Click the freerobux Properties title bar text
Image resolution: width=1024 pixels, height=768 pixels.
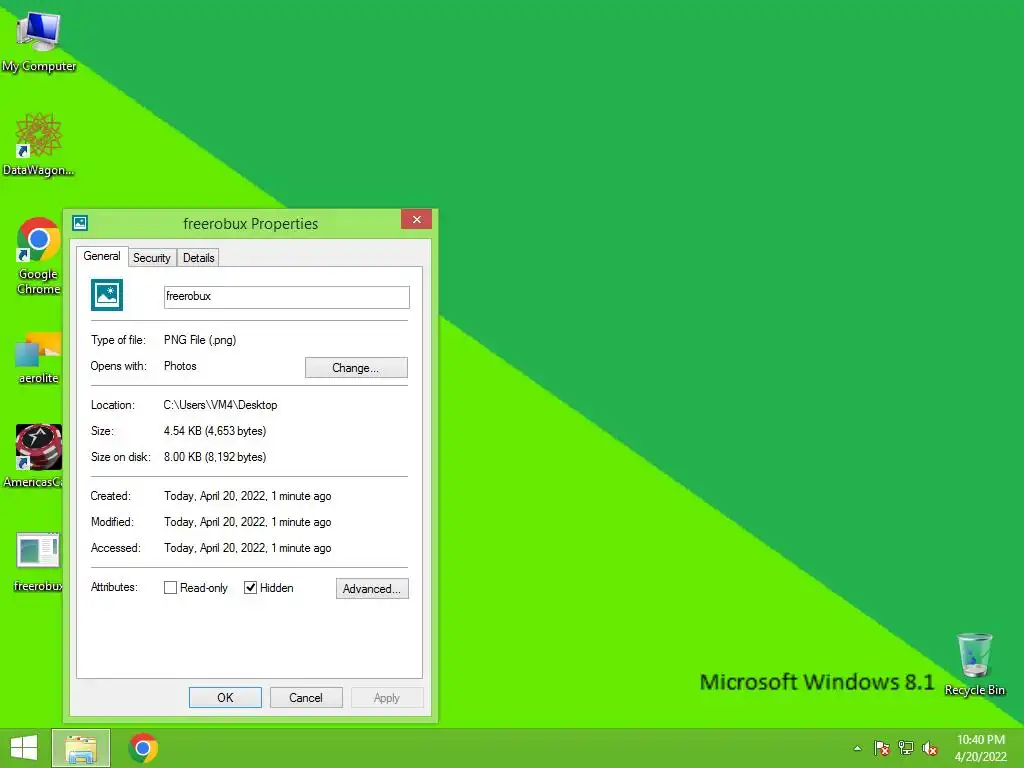251,223
